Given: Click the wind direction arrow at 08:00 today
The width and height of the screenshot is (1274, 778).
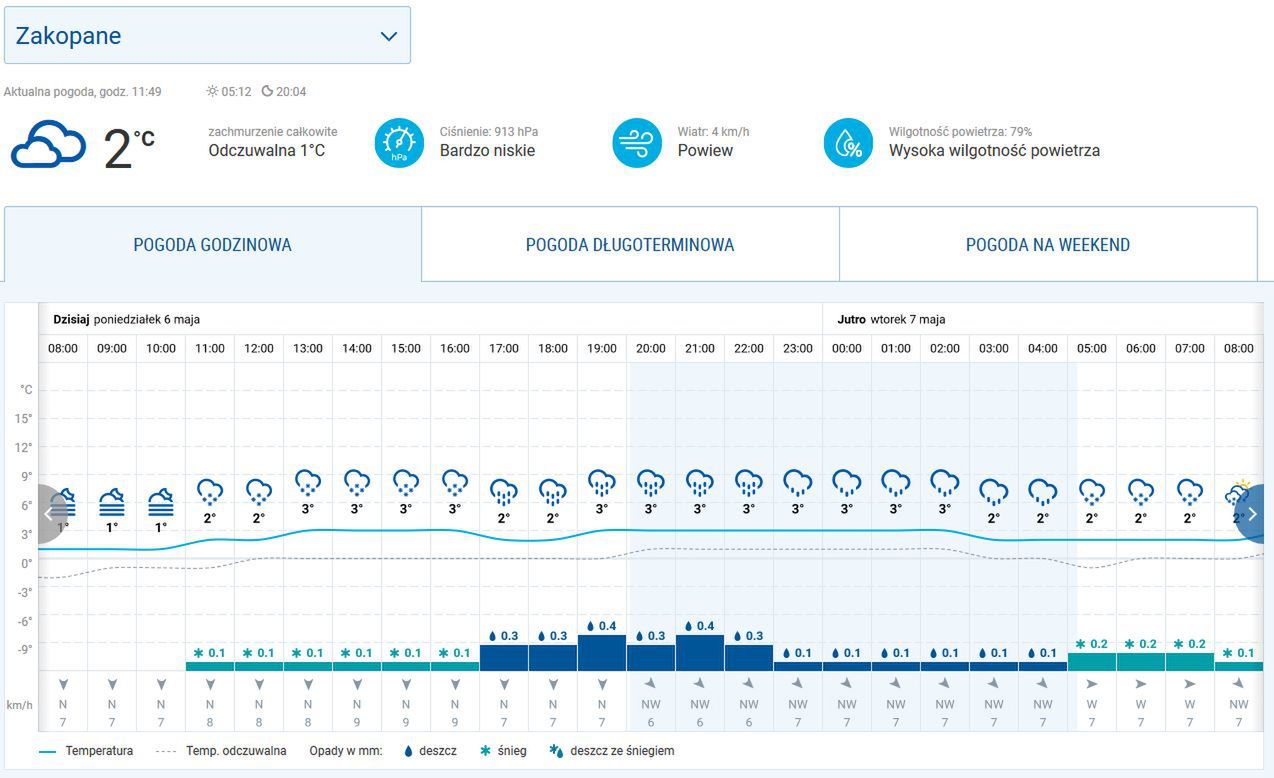Looking at the screenshot, I should (63, 684).
